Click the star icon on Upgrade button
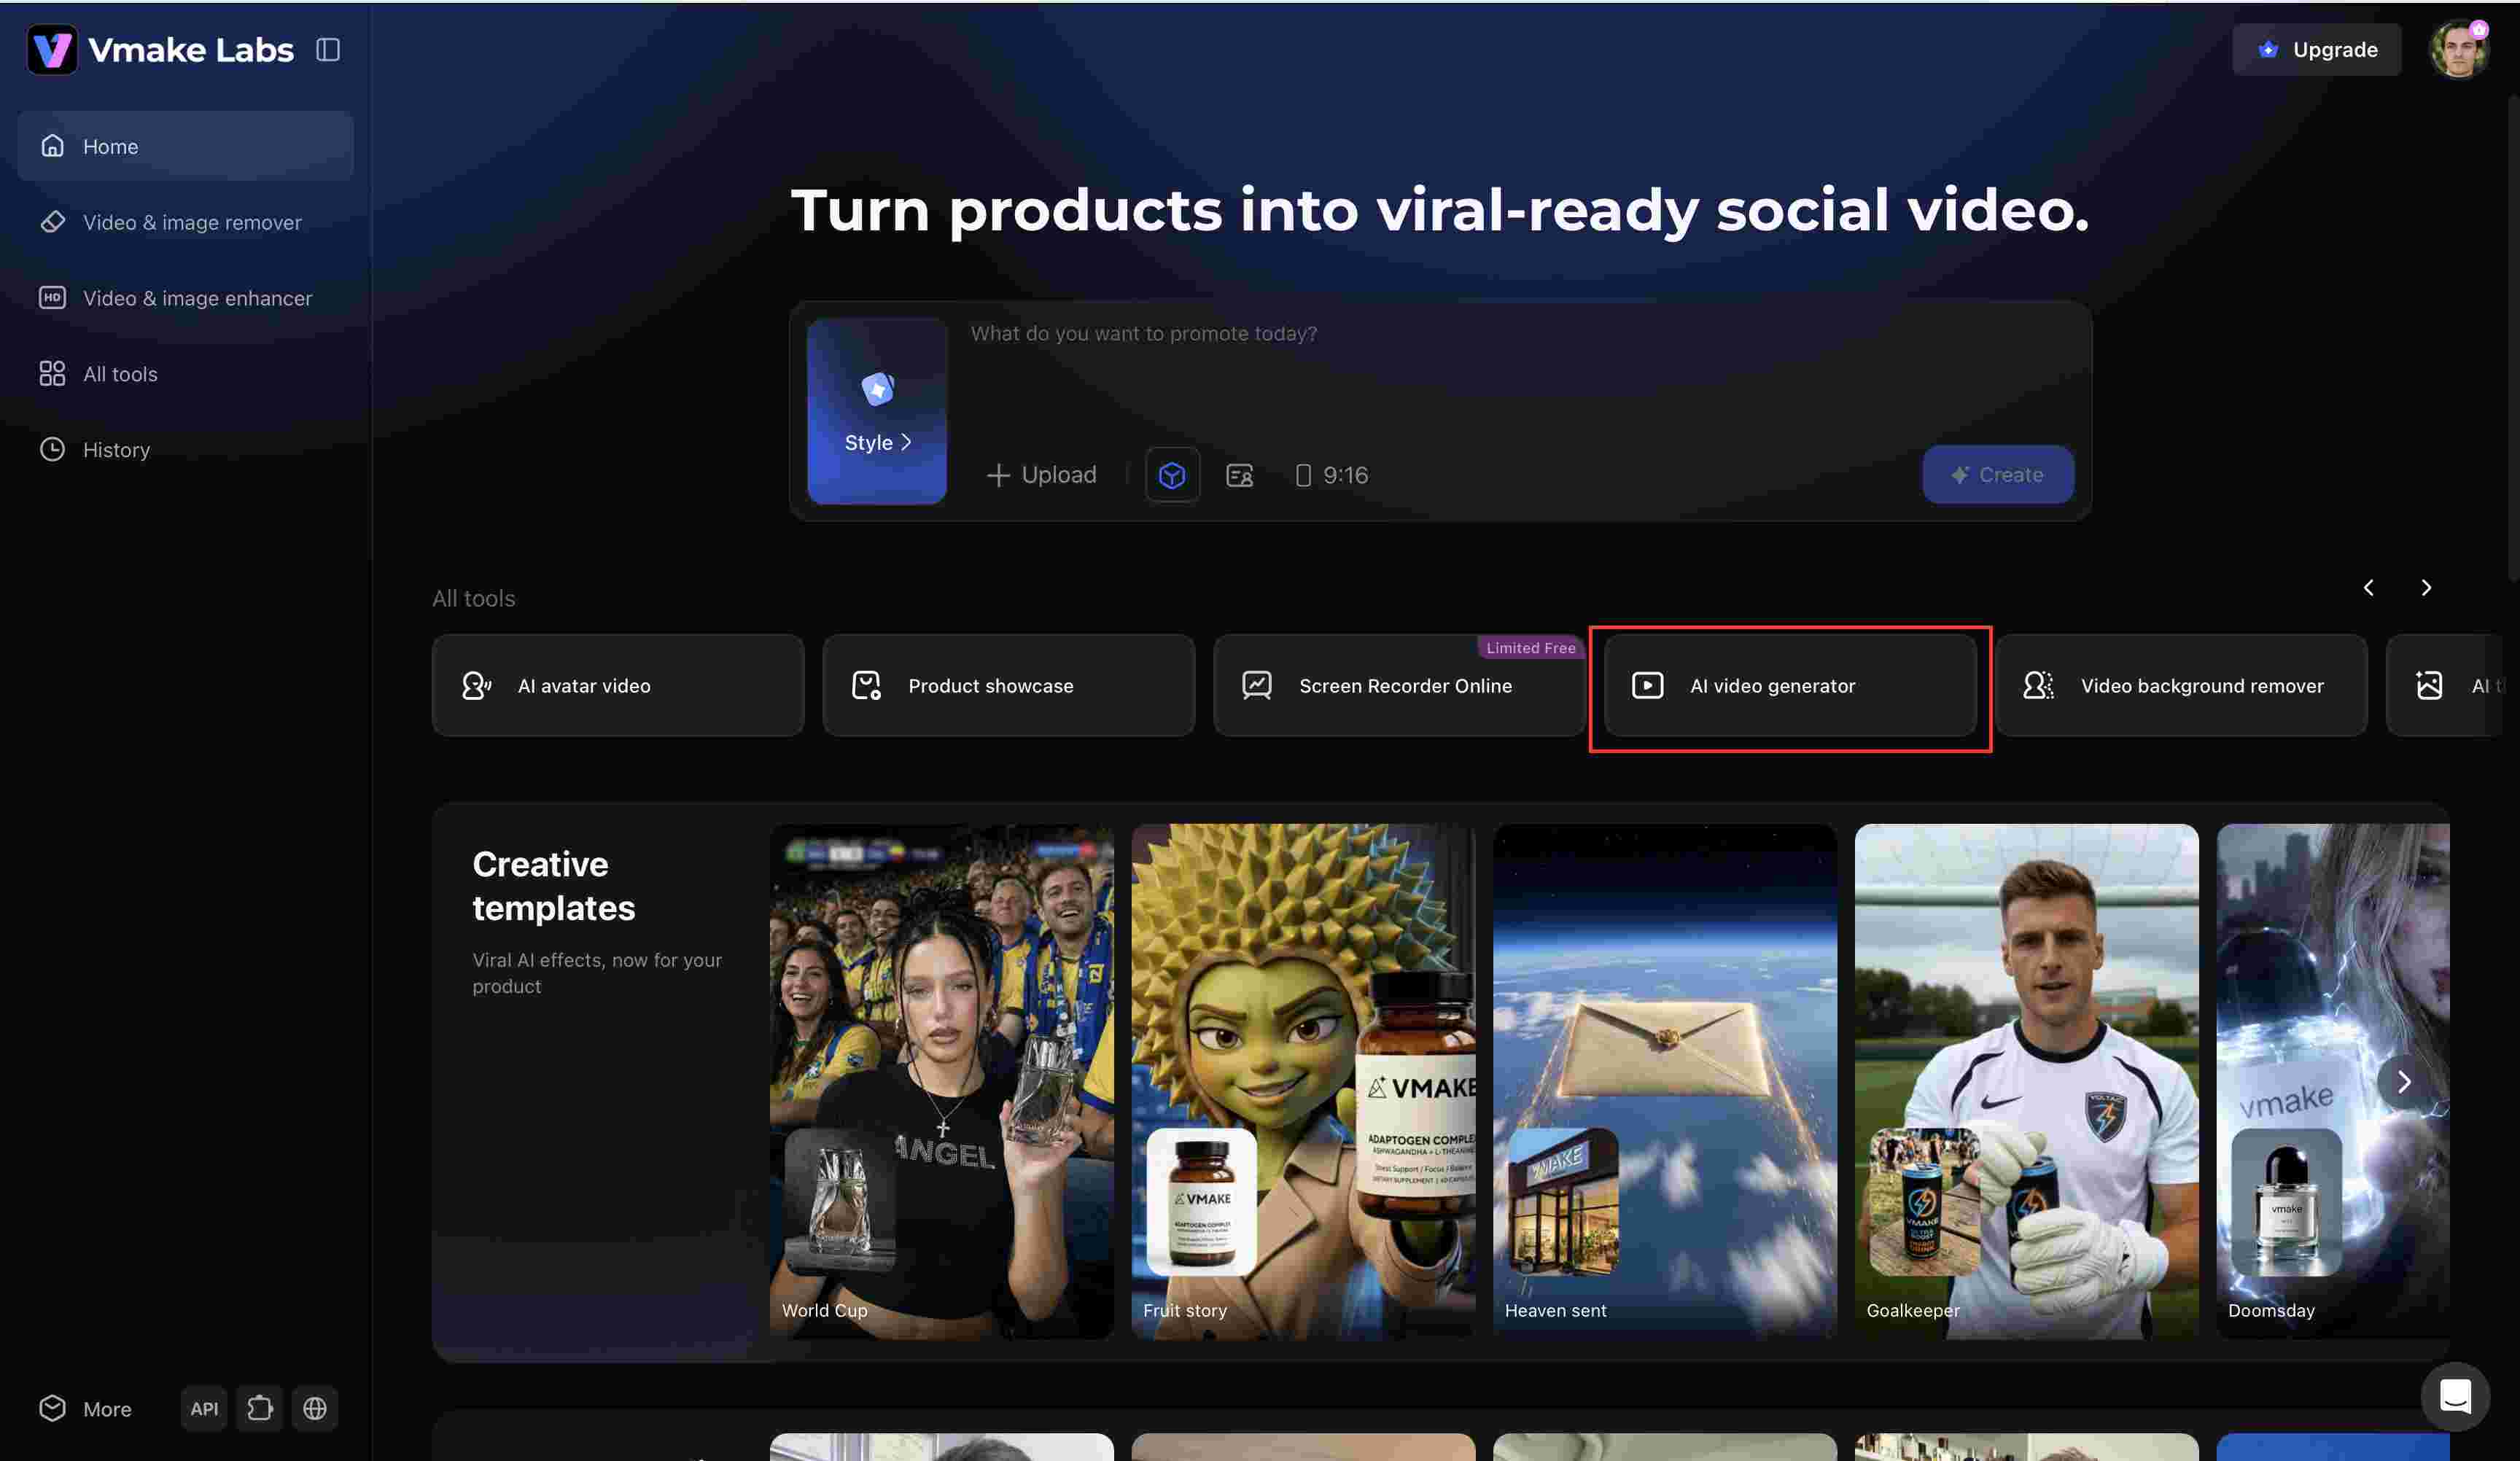 tap(2269, 49)
